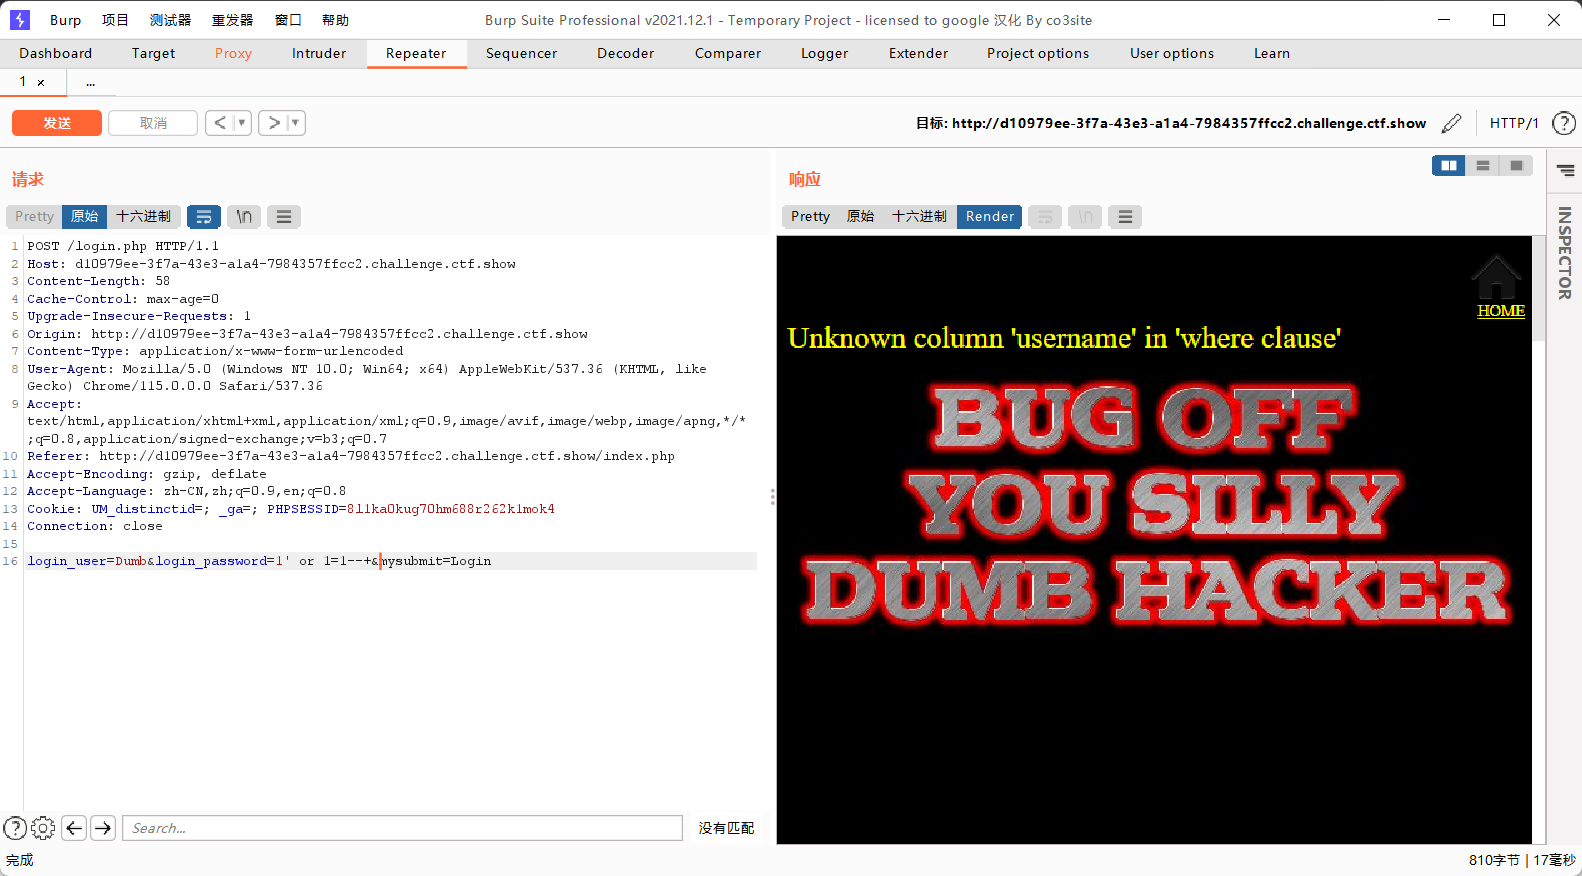
Task: Open the User options tab
Action: click(1172, 53)
